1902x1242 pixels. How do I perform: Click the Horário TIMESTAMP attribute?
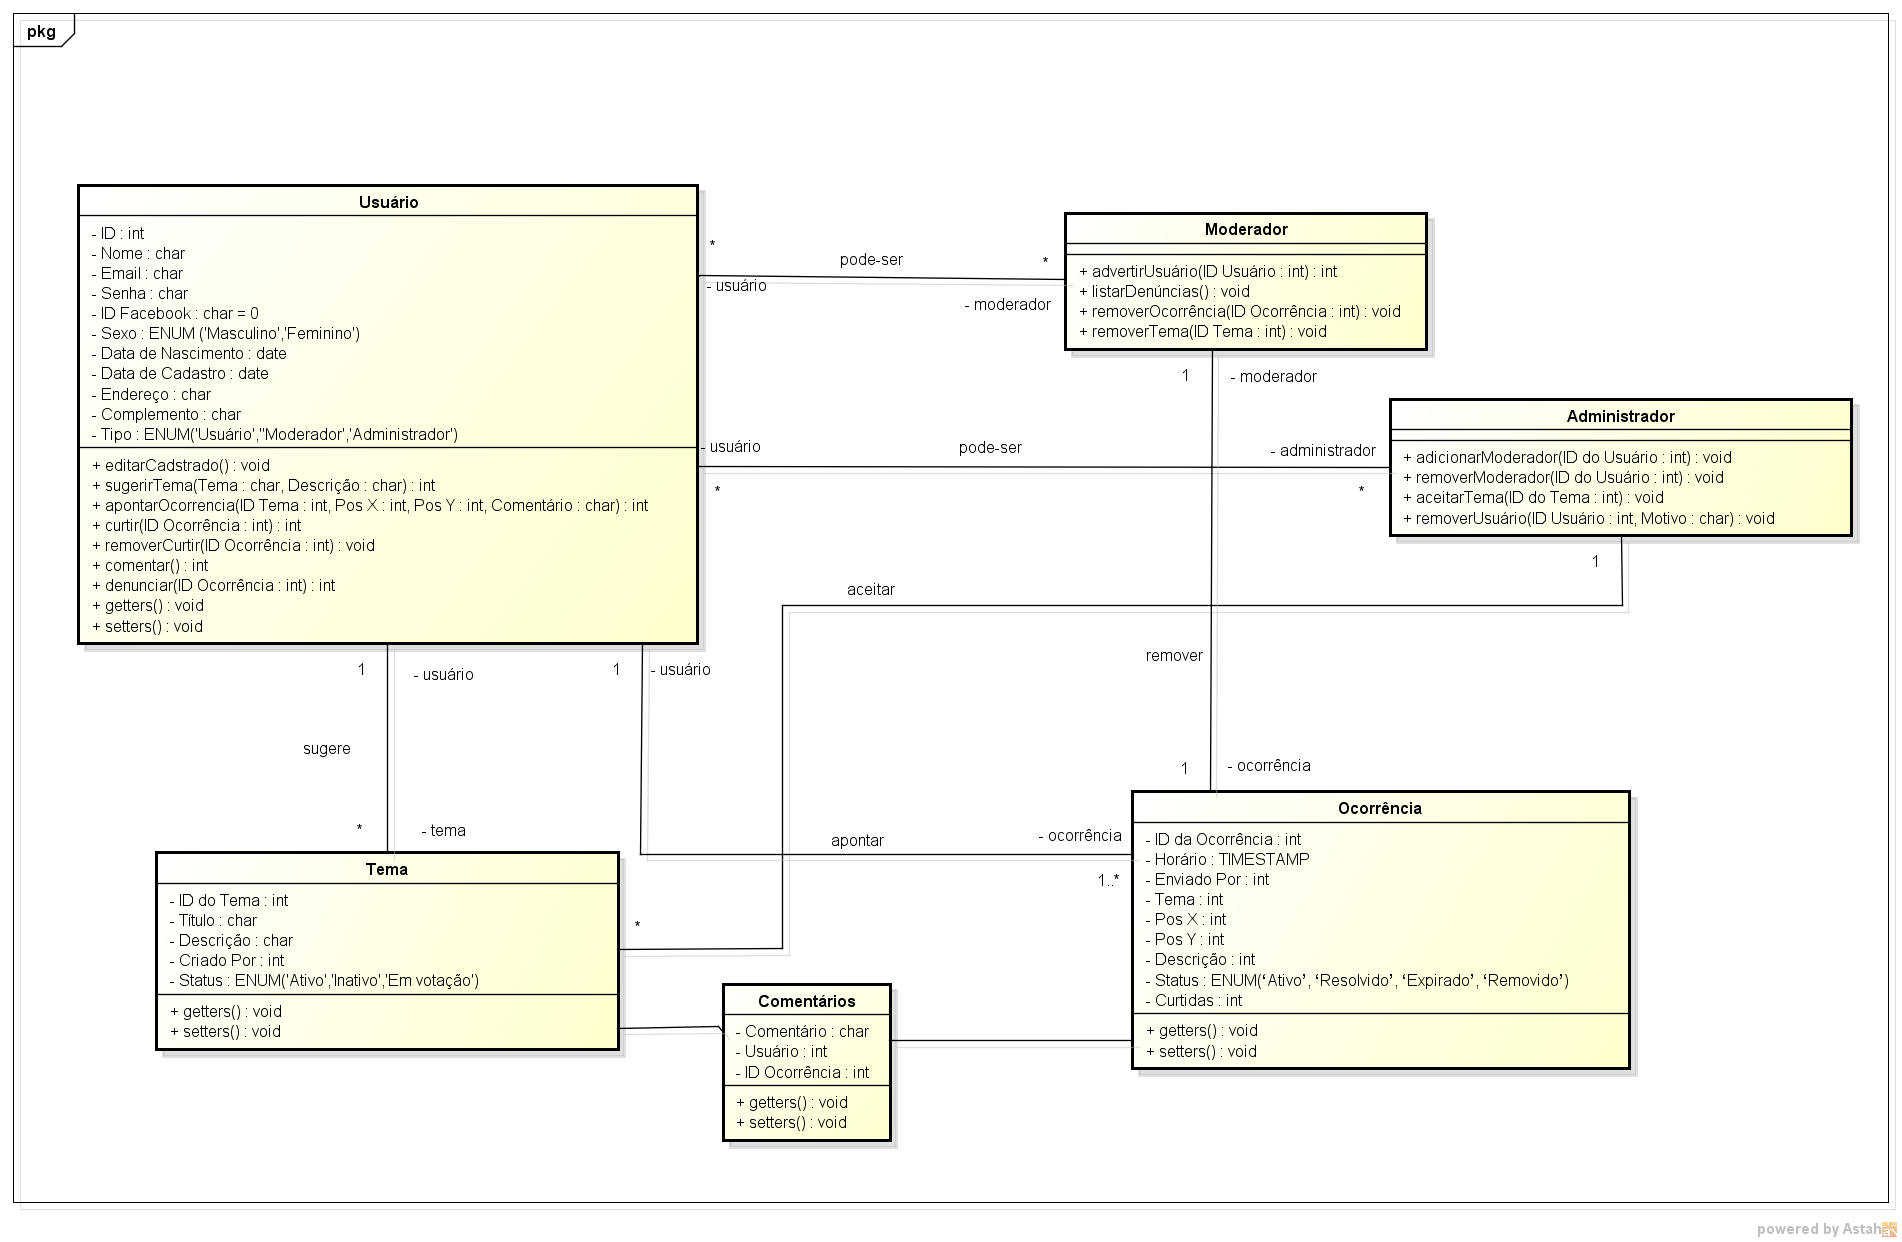[x=1230, y=859]
